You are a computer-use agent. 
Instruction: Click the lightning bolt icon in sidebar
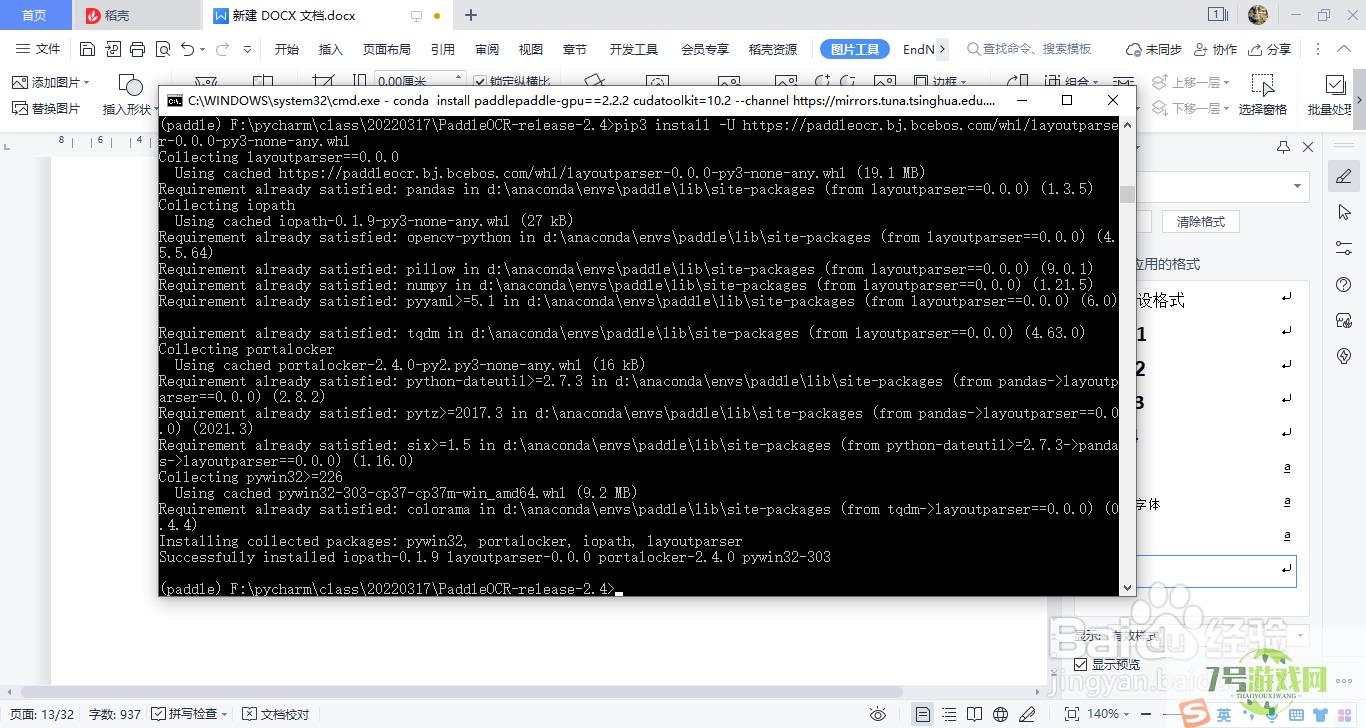point(1344,356)
